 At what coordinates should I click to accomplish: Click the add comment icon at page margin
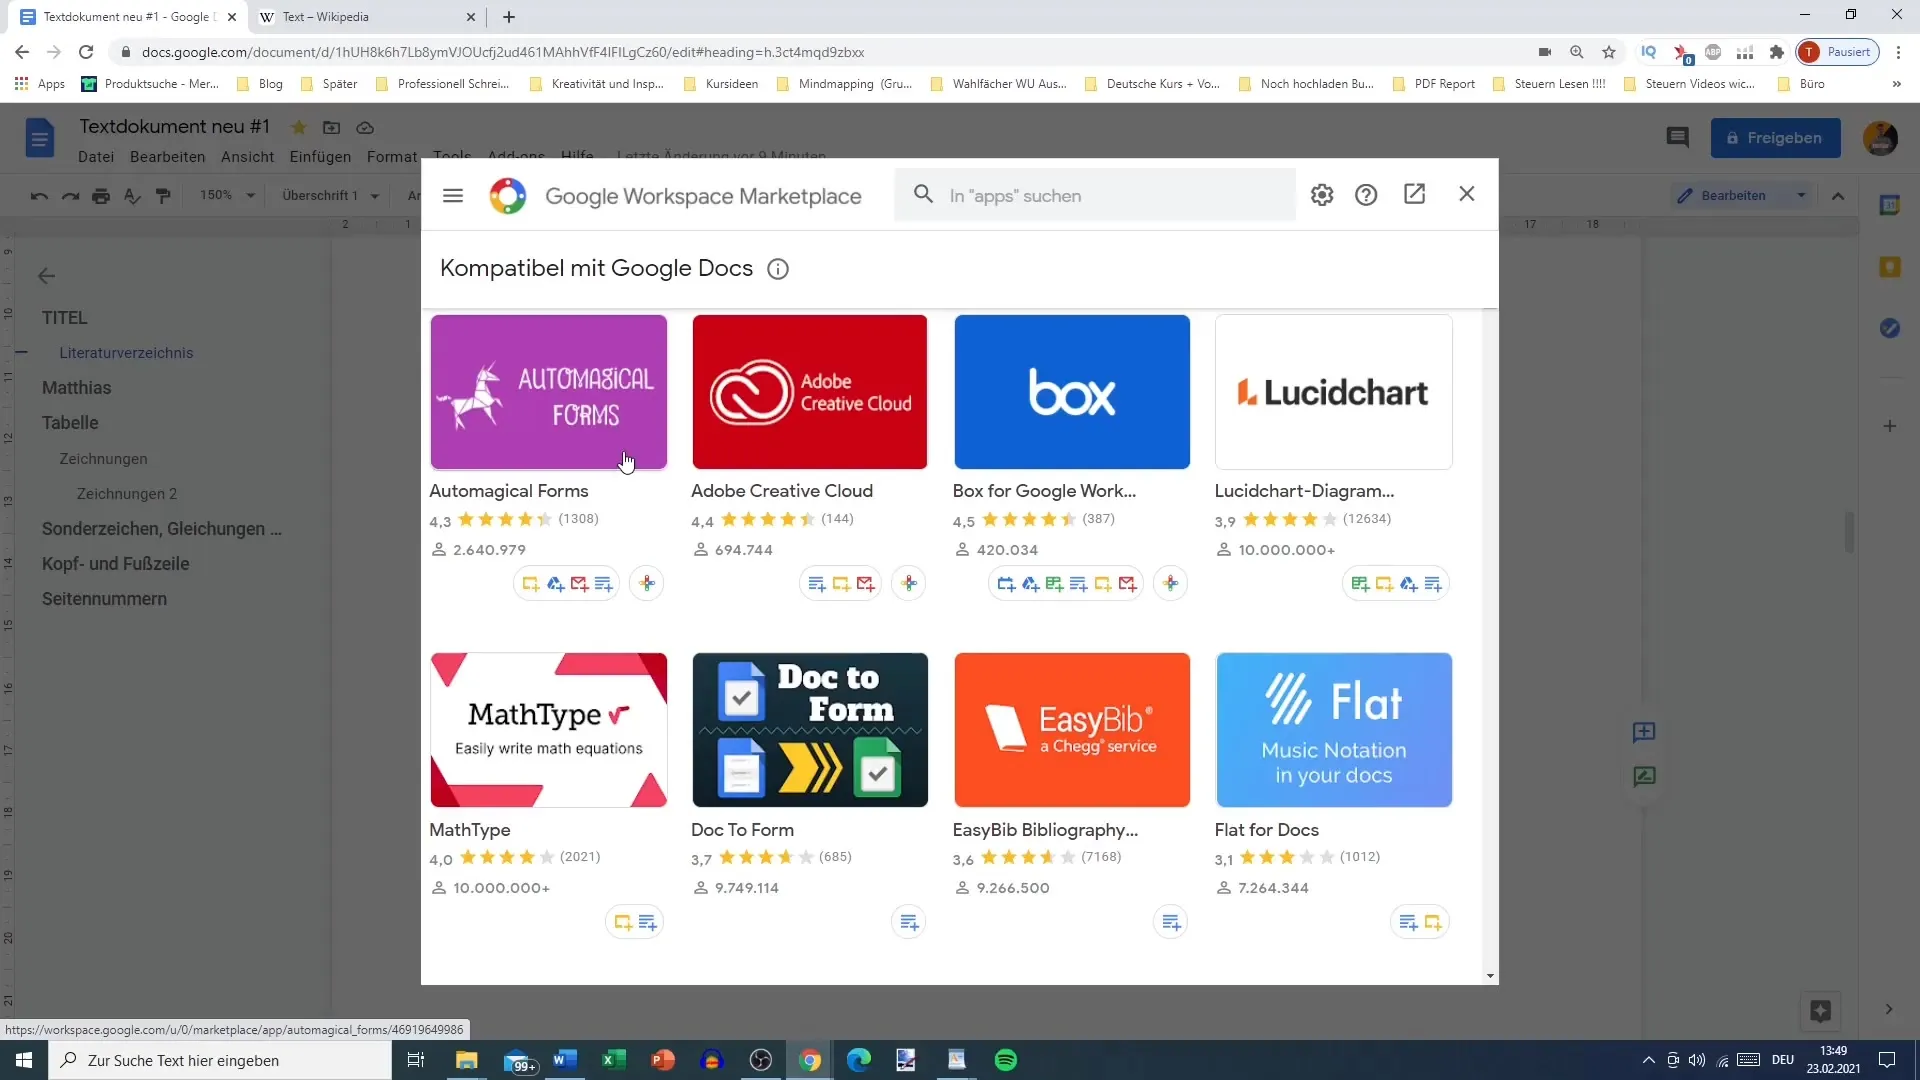tap(1644, 732)
